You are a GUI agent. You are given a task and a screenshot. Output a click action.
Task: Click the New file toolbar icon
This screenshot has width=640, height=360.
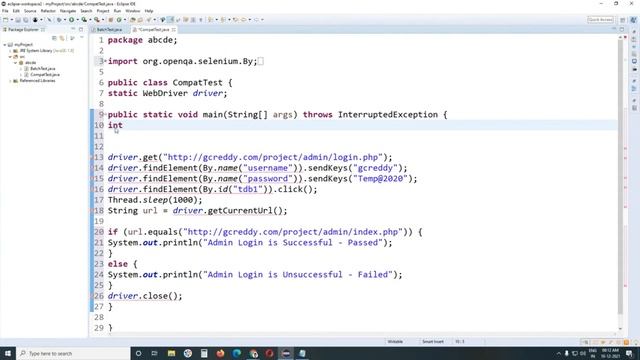point(6,20)
